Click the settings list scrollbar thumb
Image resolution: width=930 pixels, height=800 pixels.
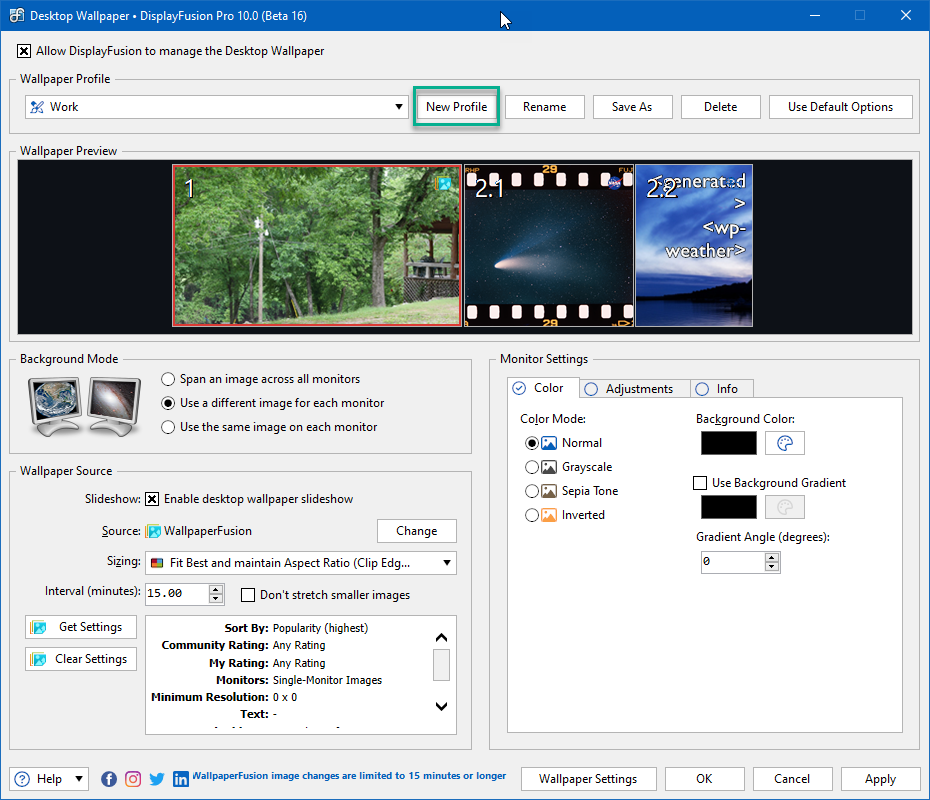(441, 665)
